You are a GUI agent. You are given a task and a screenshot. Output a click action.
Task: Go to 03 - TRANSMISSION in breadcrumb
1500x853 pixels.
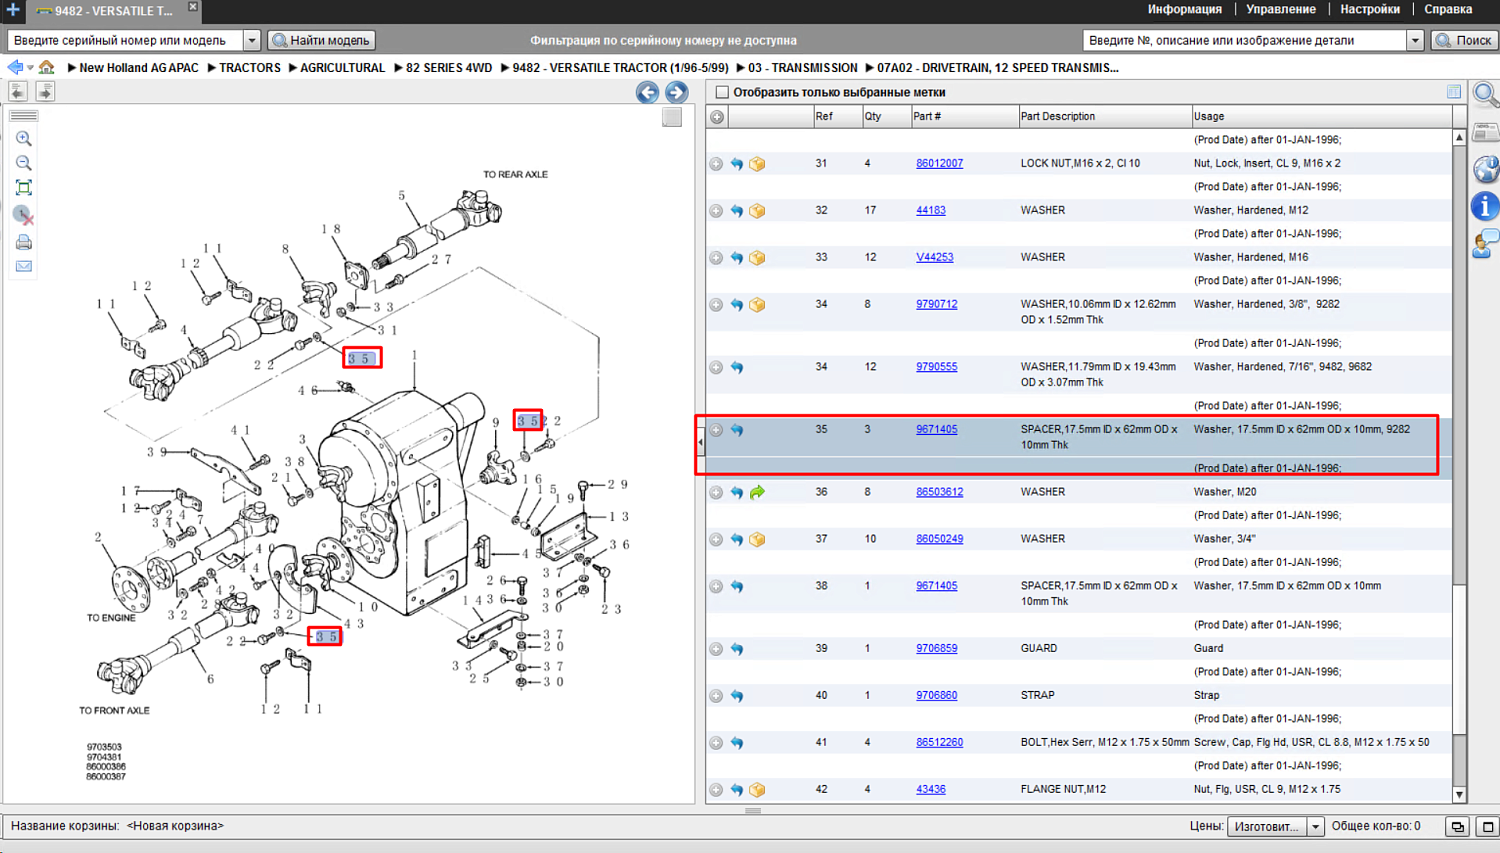pyautogui.click(x=802, y=68)
